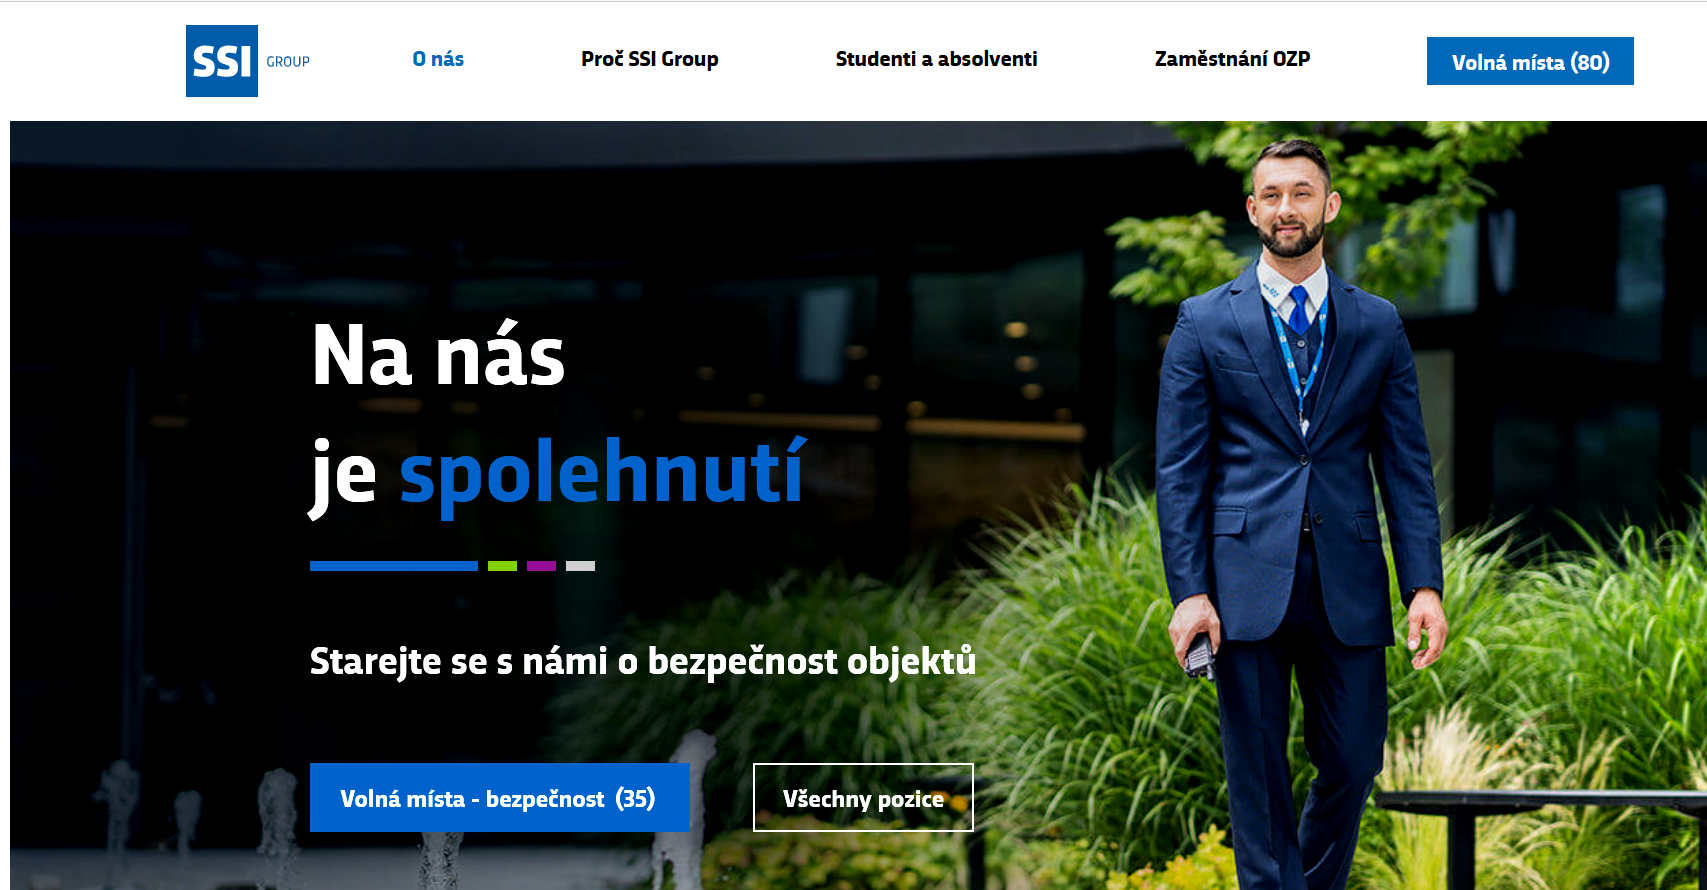
Task: Click the green bar segment
Action: pos(502,566)
